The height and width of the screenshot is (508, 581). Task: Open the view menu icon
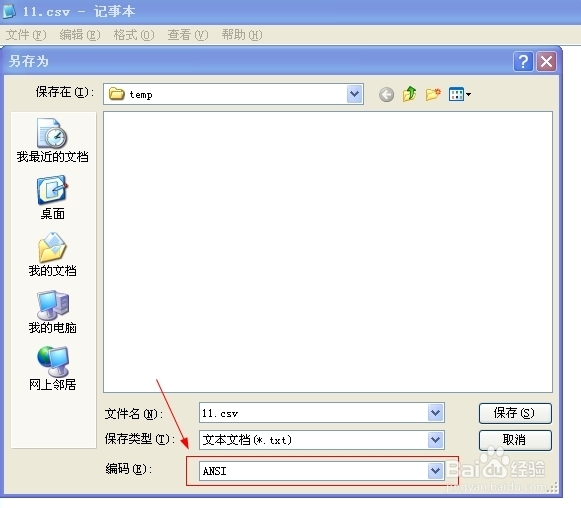tap(459, 94)
